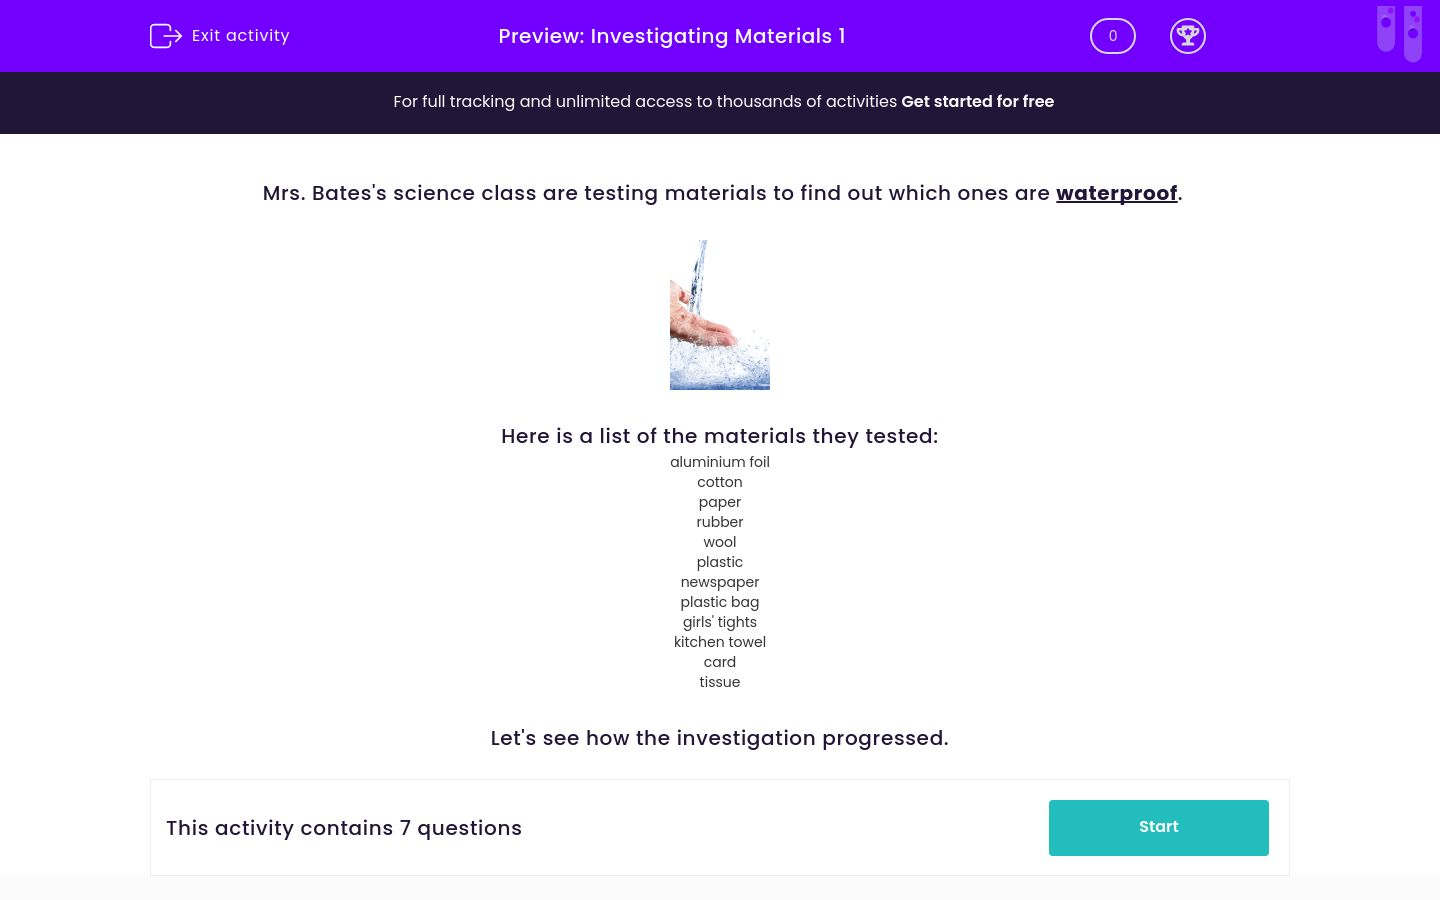Click the running water photograph
1440x900 pixels.
[x=719, y=314]
